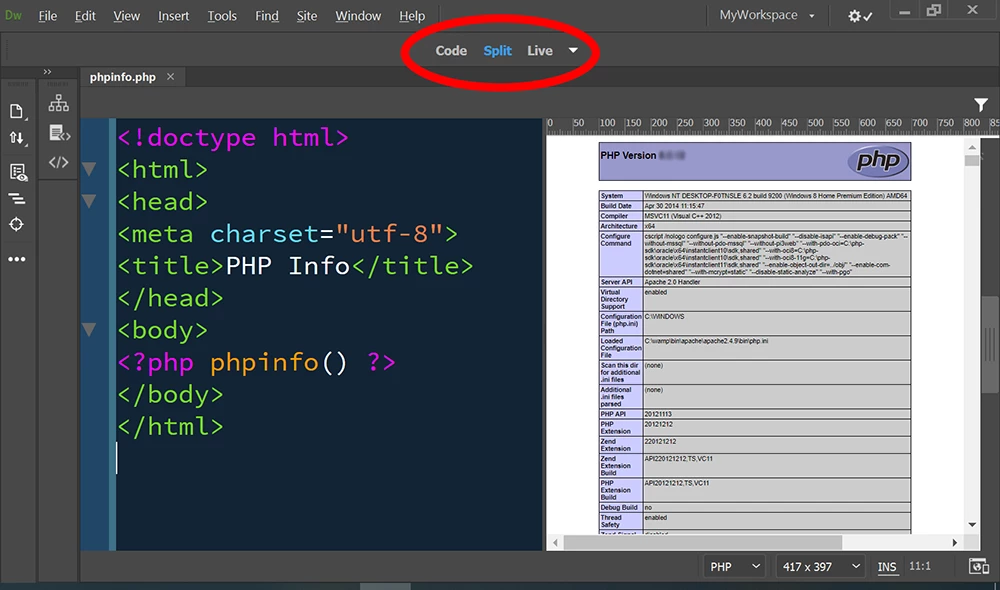This screenshot has height=590, width=1000.
Task: Click the code snippets panel icon
Action: tap(59, 133)
